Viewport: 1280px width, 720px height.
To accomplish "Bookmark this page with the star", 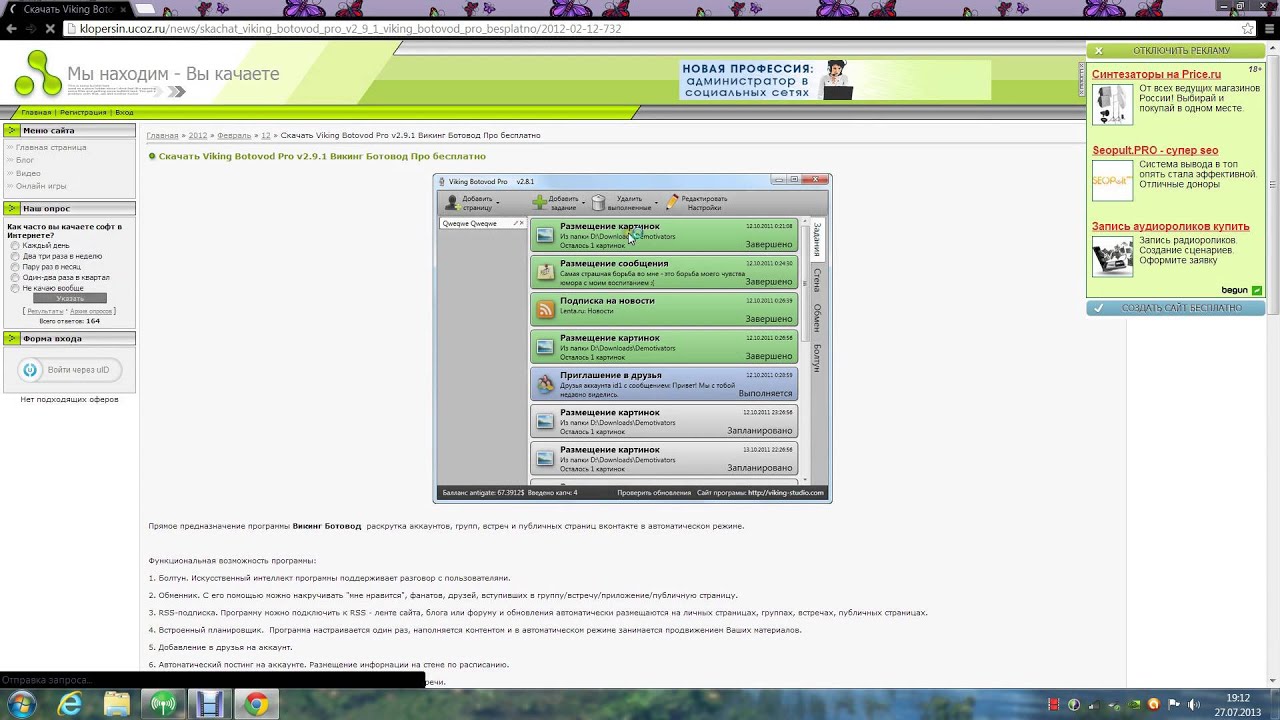I will point(1248,29).
